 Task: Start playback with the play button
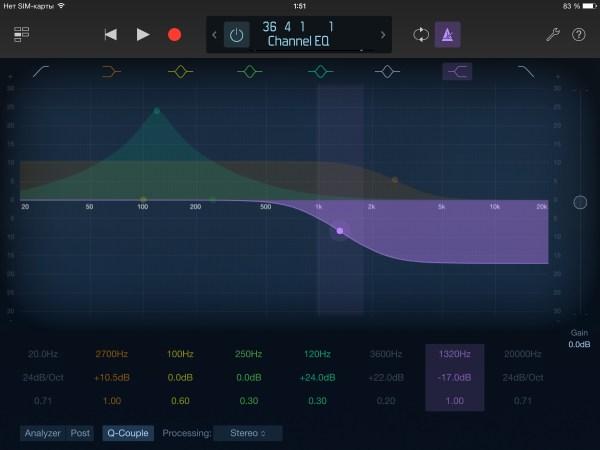143,34
